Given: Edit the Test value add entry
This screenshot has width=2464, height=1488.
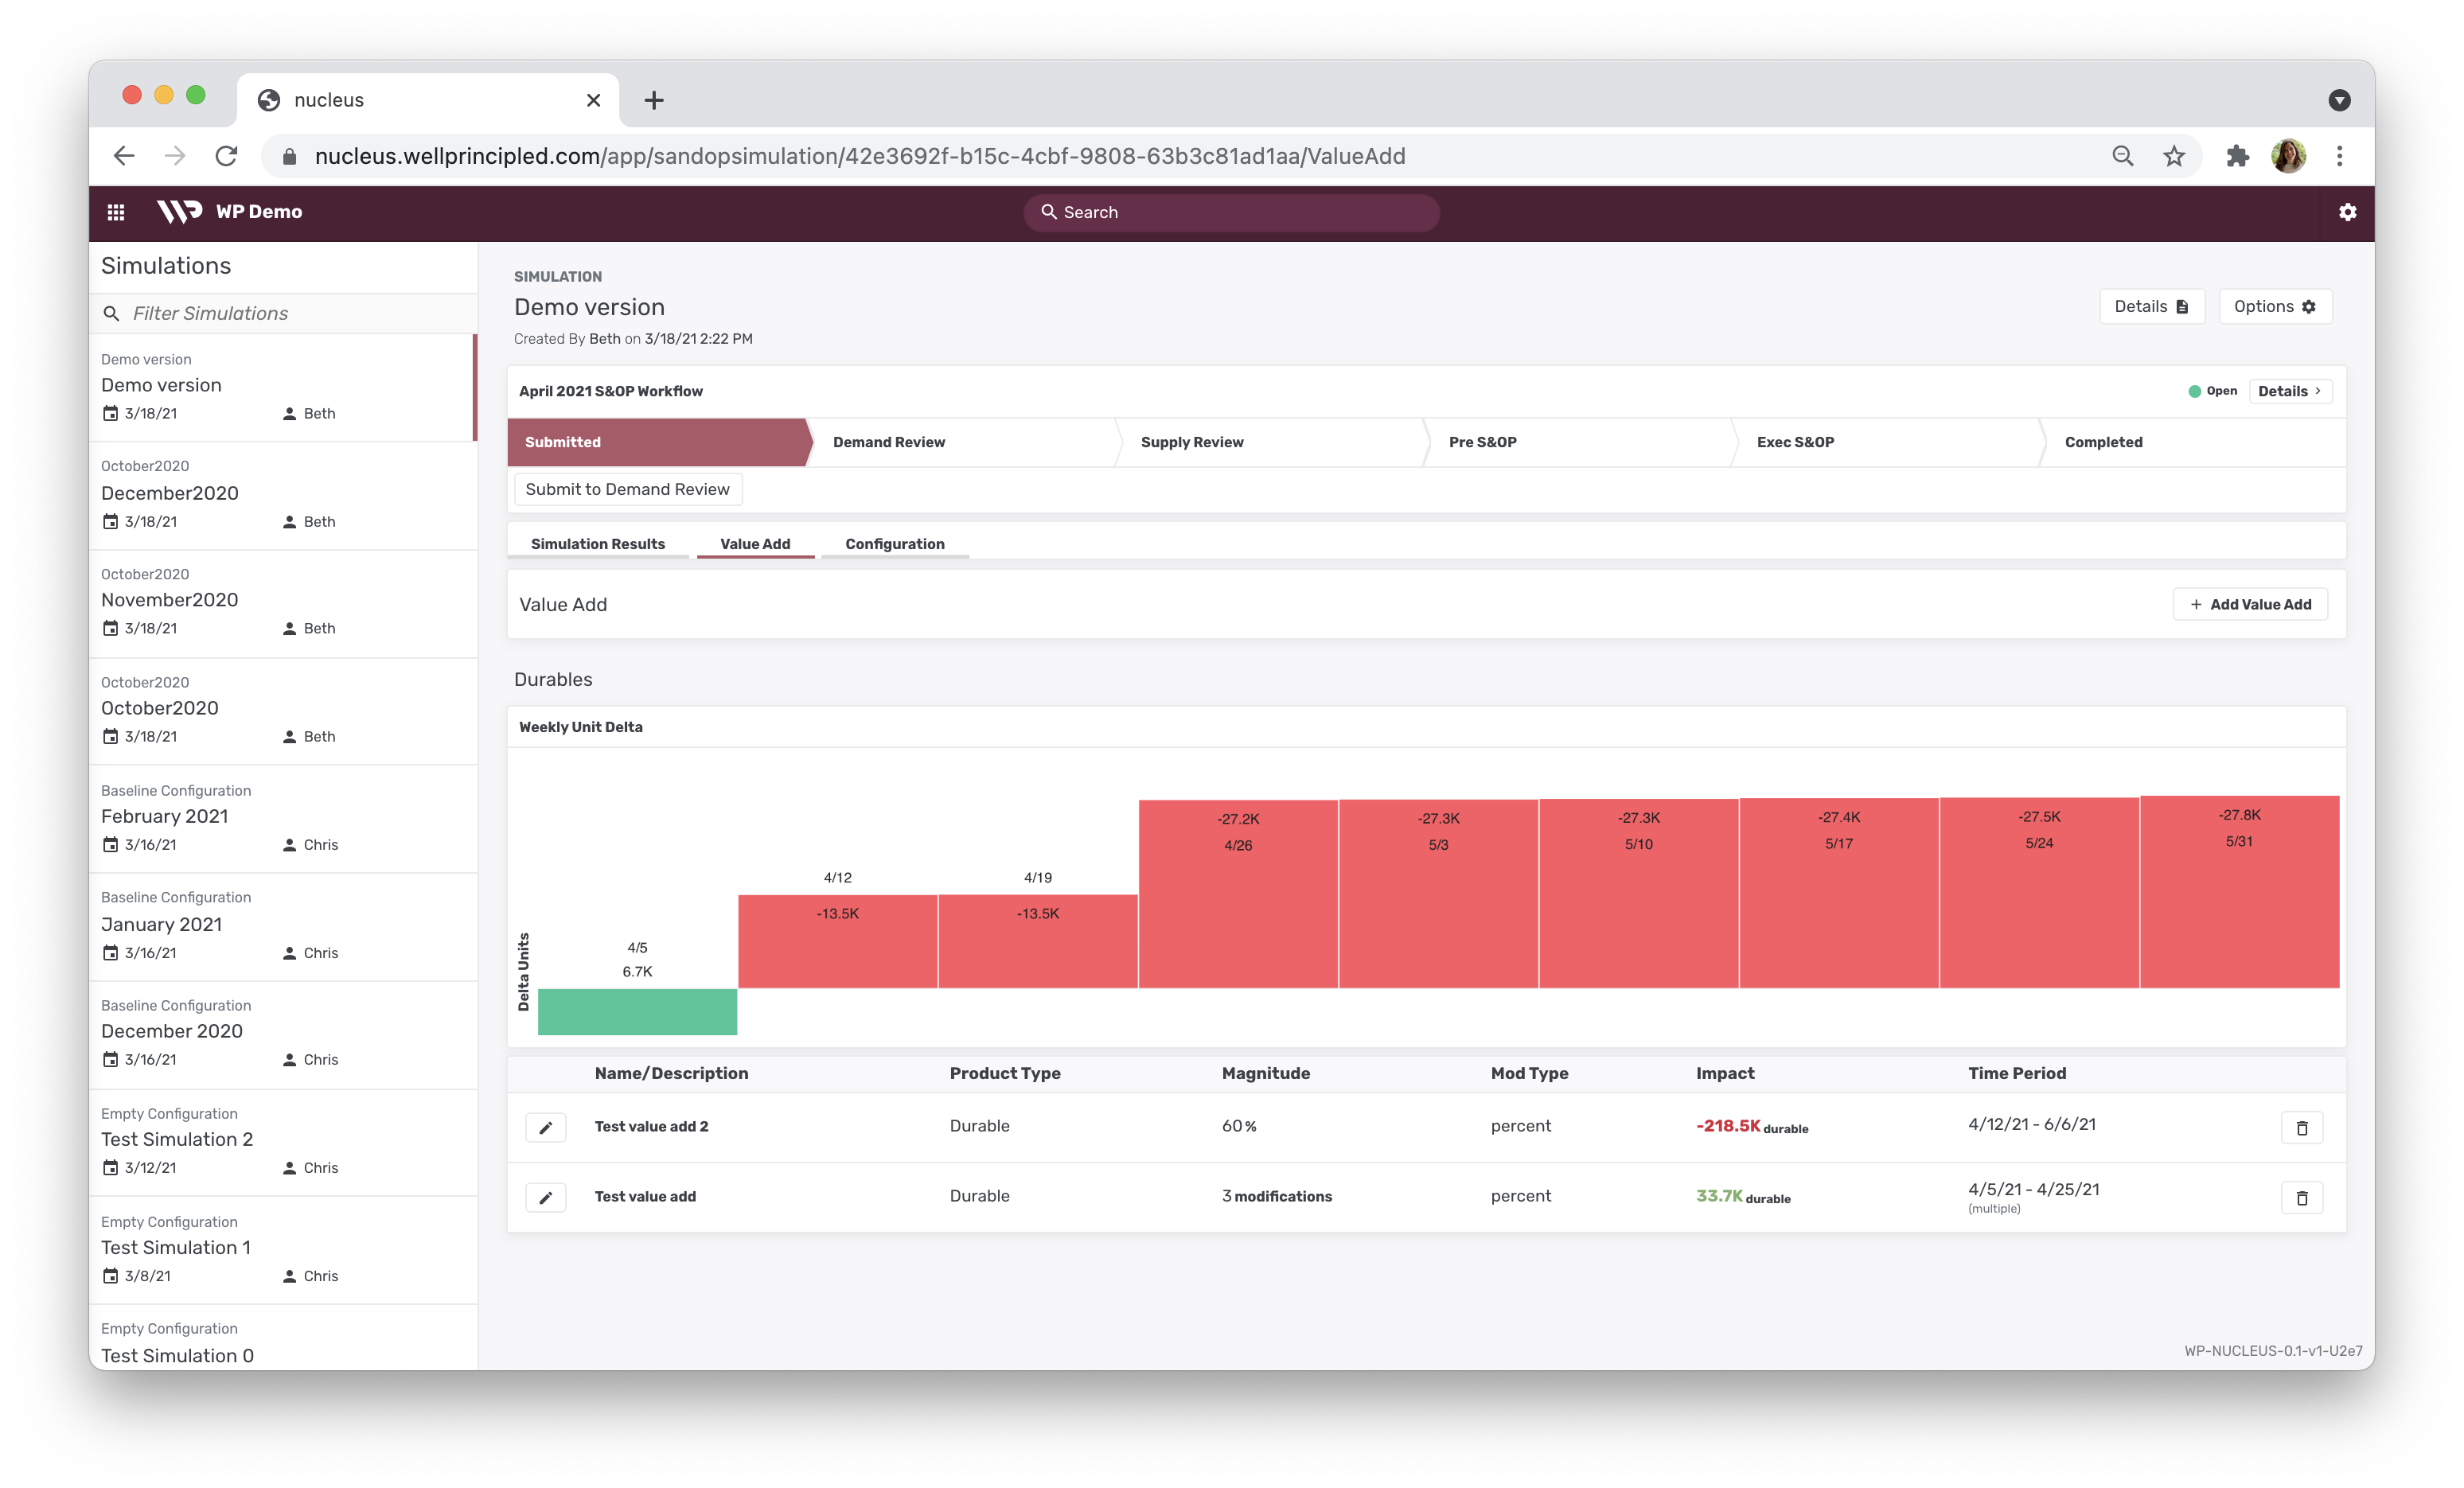Looking at the screenshot, I should pos(546,1197).
